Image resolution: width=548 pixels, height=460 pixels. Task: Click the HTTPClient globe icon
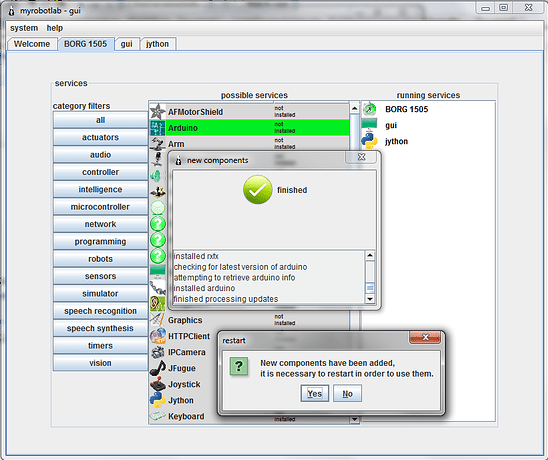158,336
